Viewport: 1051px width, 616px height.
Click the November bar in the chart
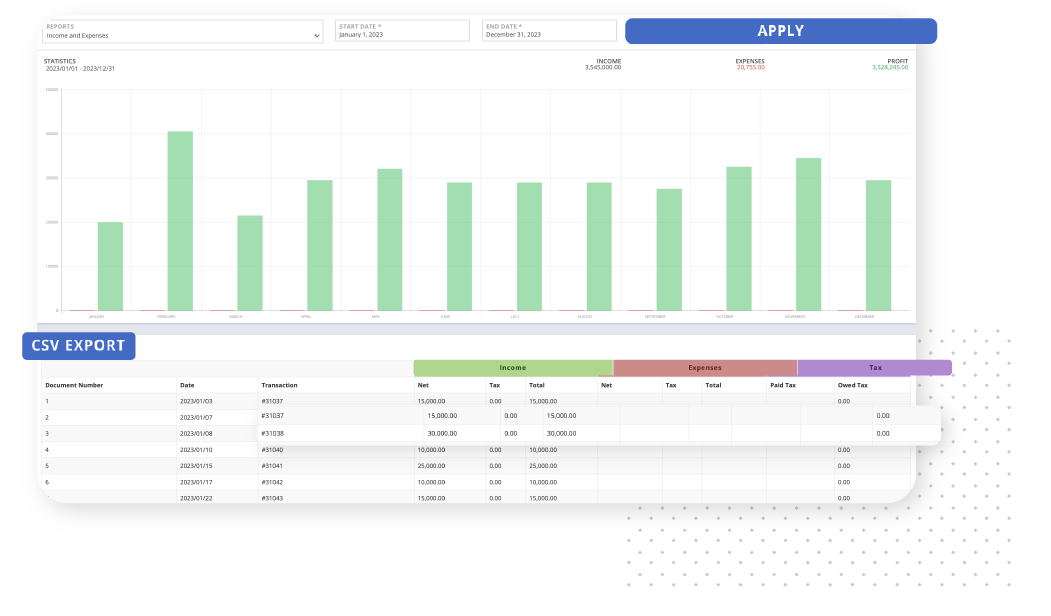pyautogui.click(x=808, y=234)
